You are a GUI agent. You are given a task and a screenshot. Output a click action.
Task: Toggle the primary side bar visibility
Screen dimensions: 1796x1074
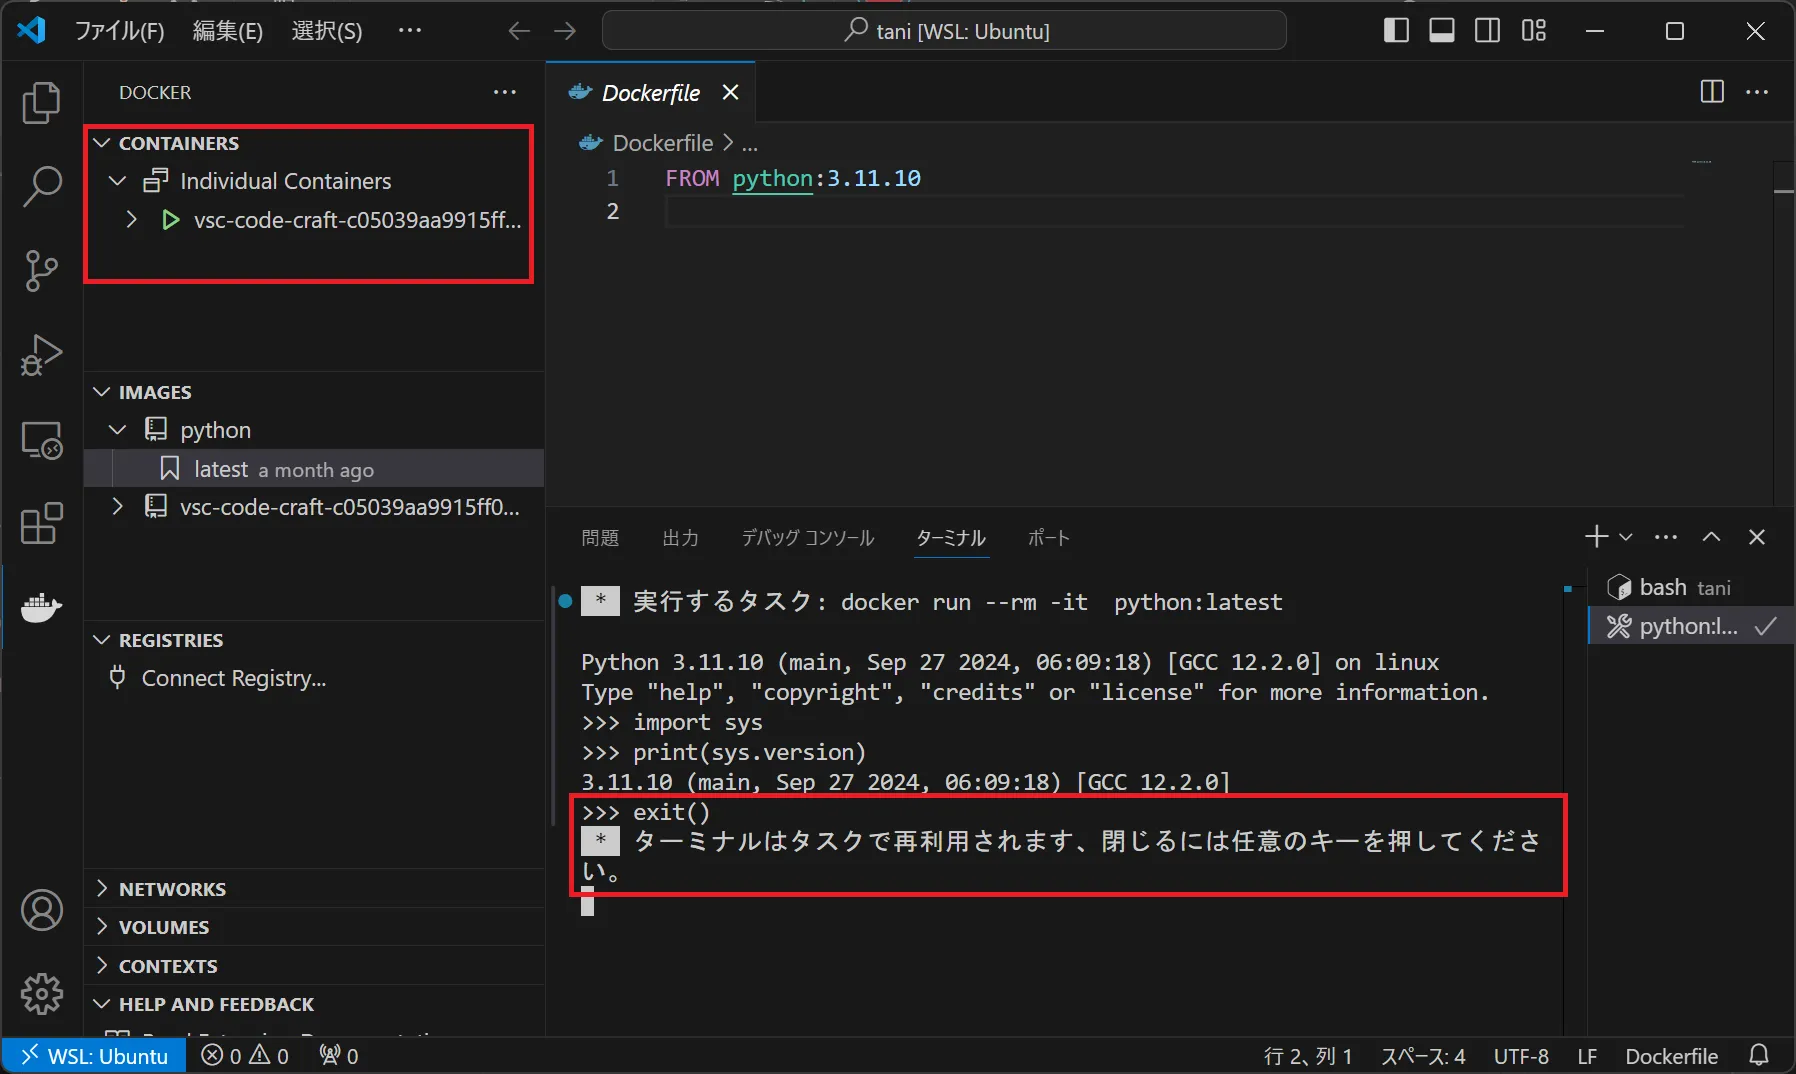pos(1396,31)
